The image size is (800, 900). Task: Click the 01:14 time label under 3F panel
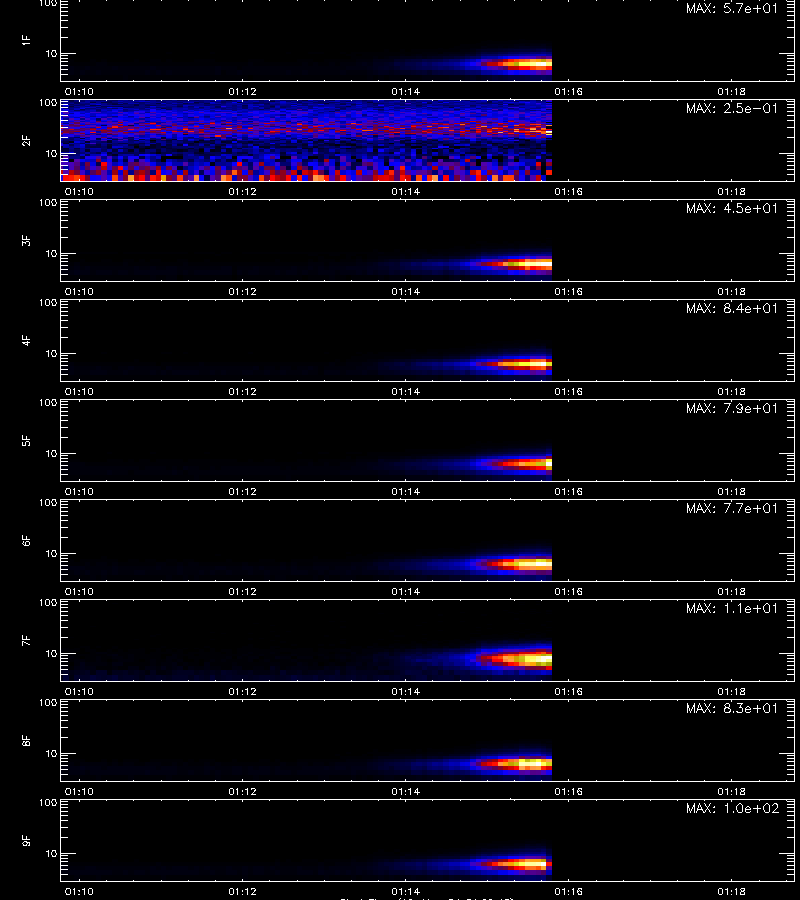(405, 292)
